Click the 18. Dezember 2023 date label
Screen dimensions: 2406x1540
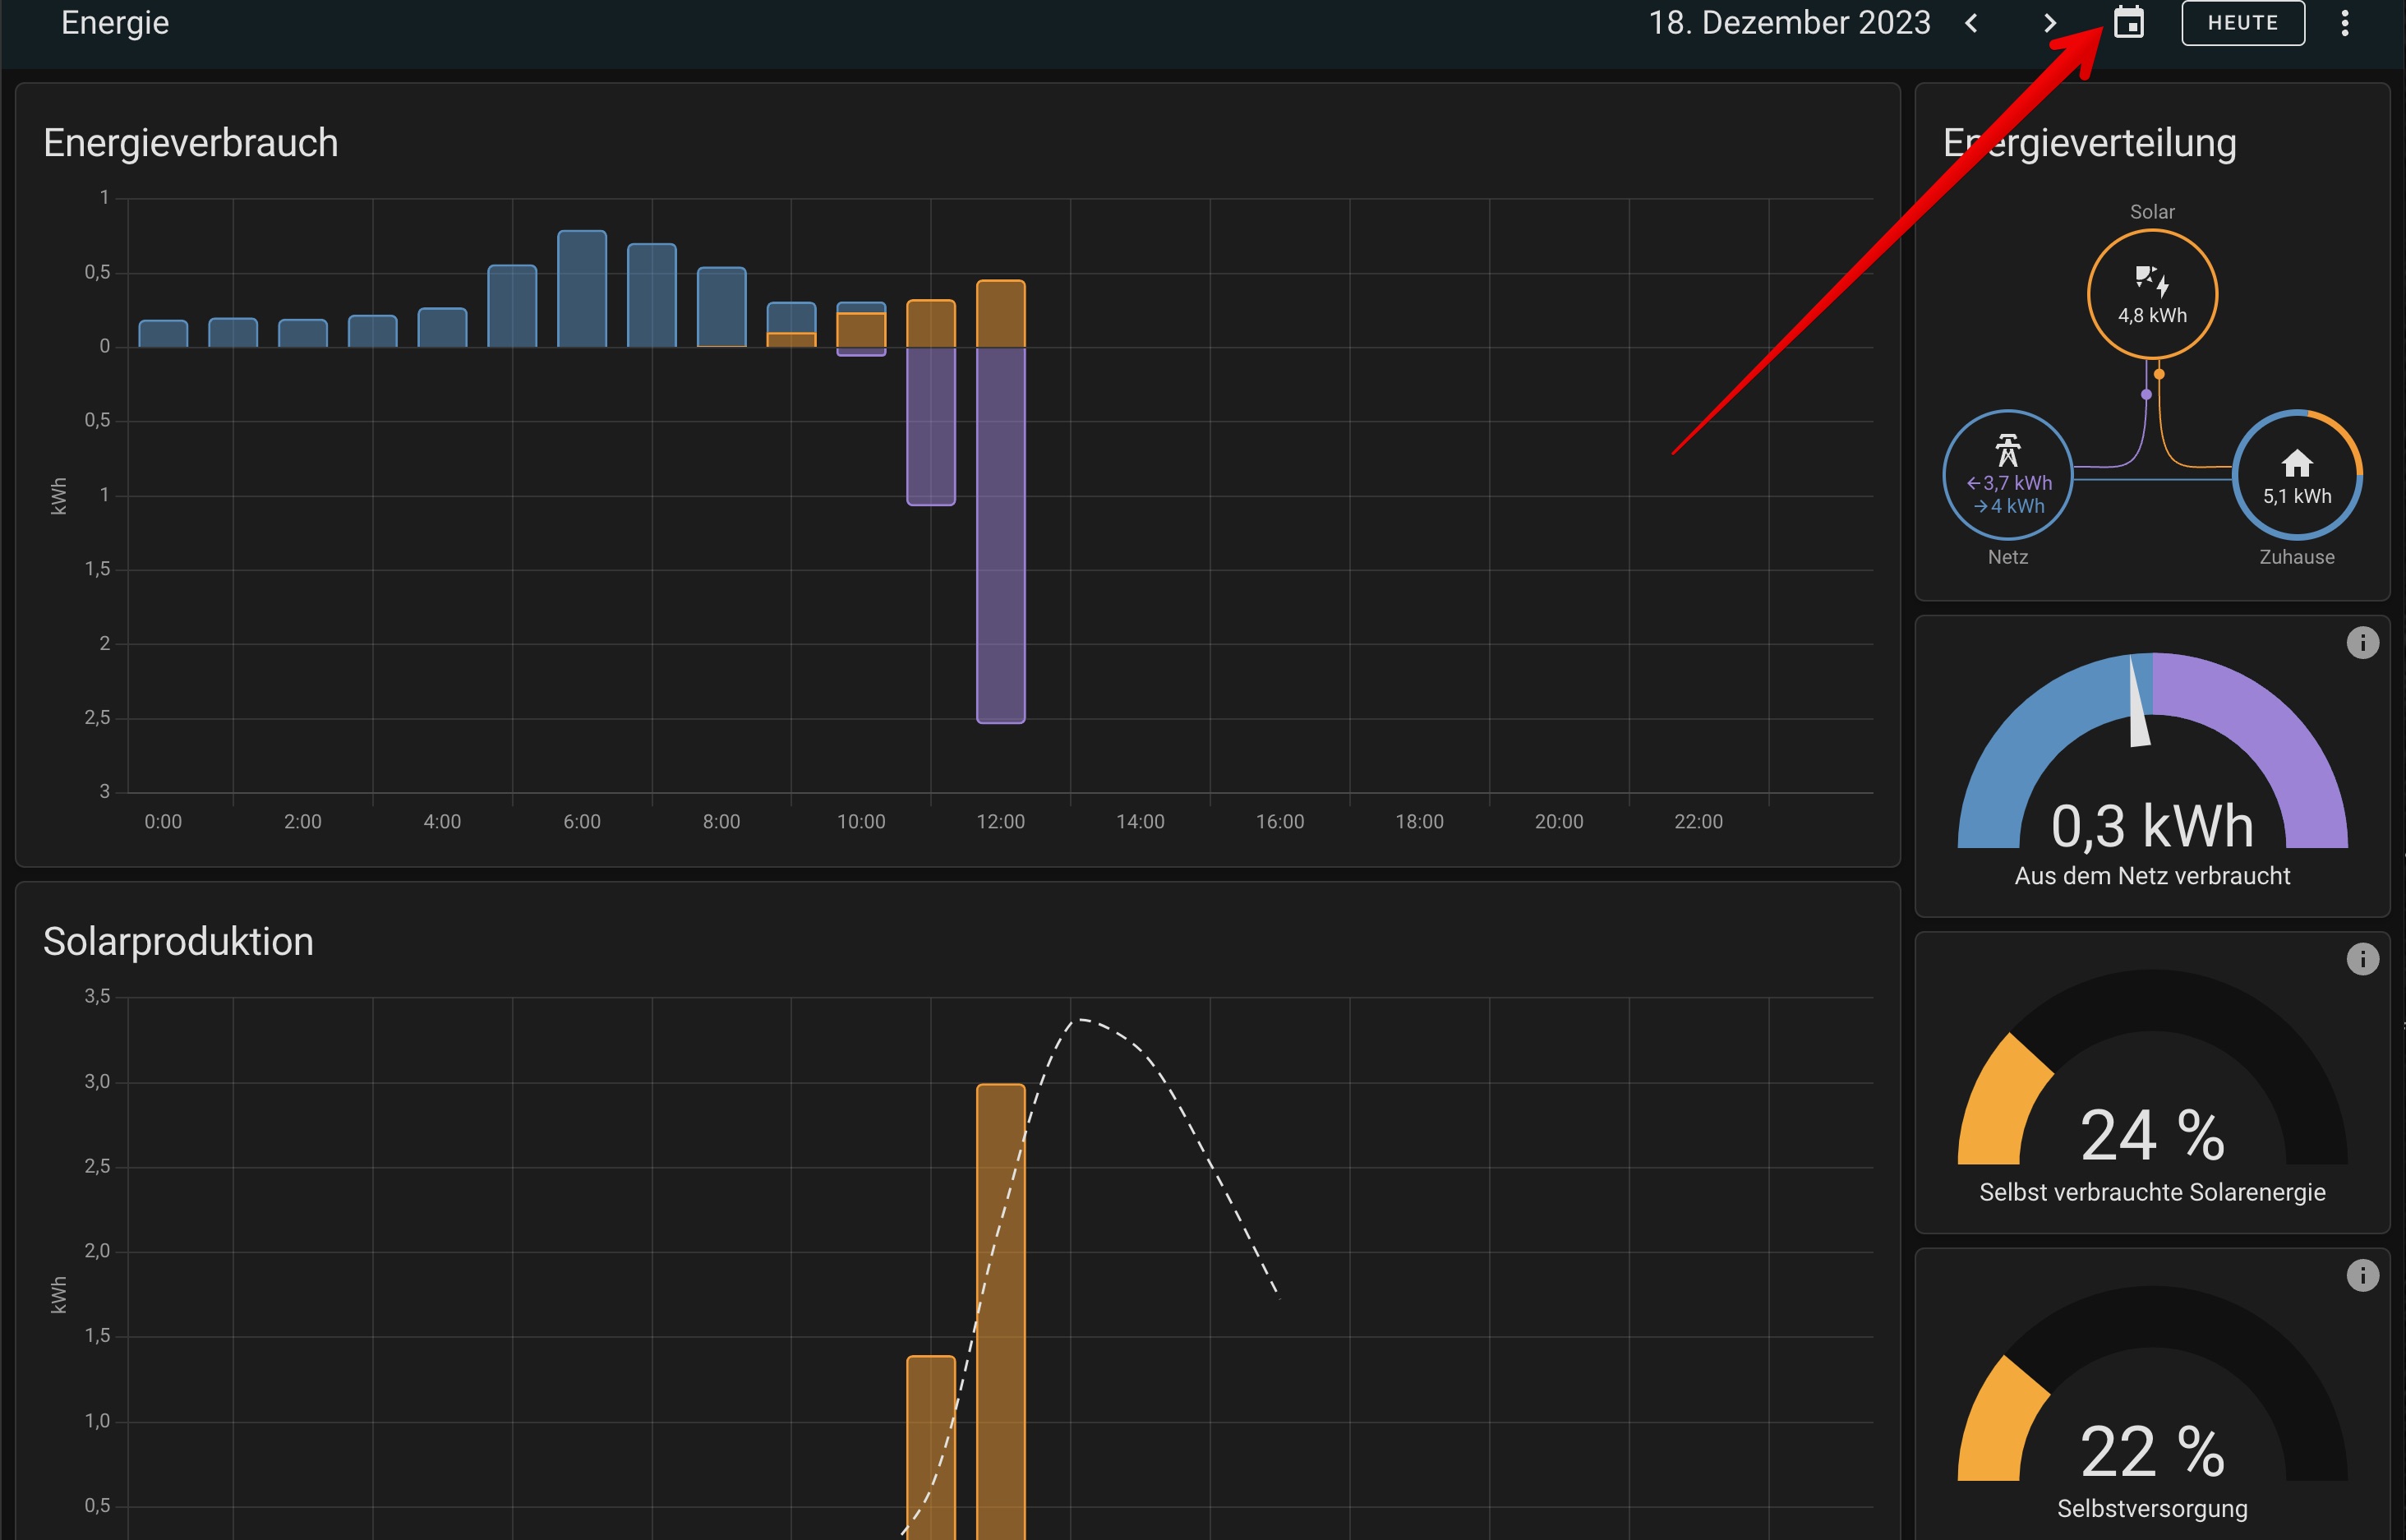pyautogui.click(x=1788, y=23)
